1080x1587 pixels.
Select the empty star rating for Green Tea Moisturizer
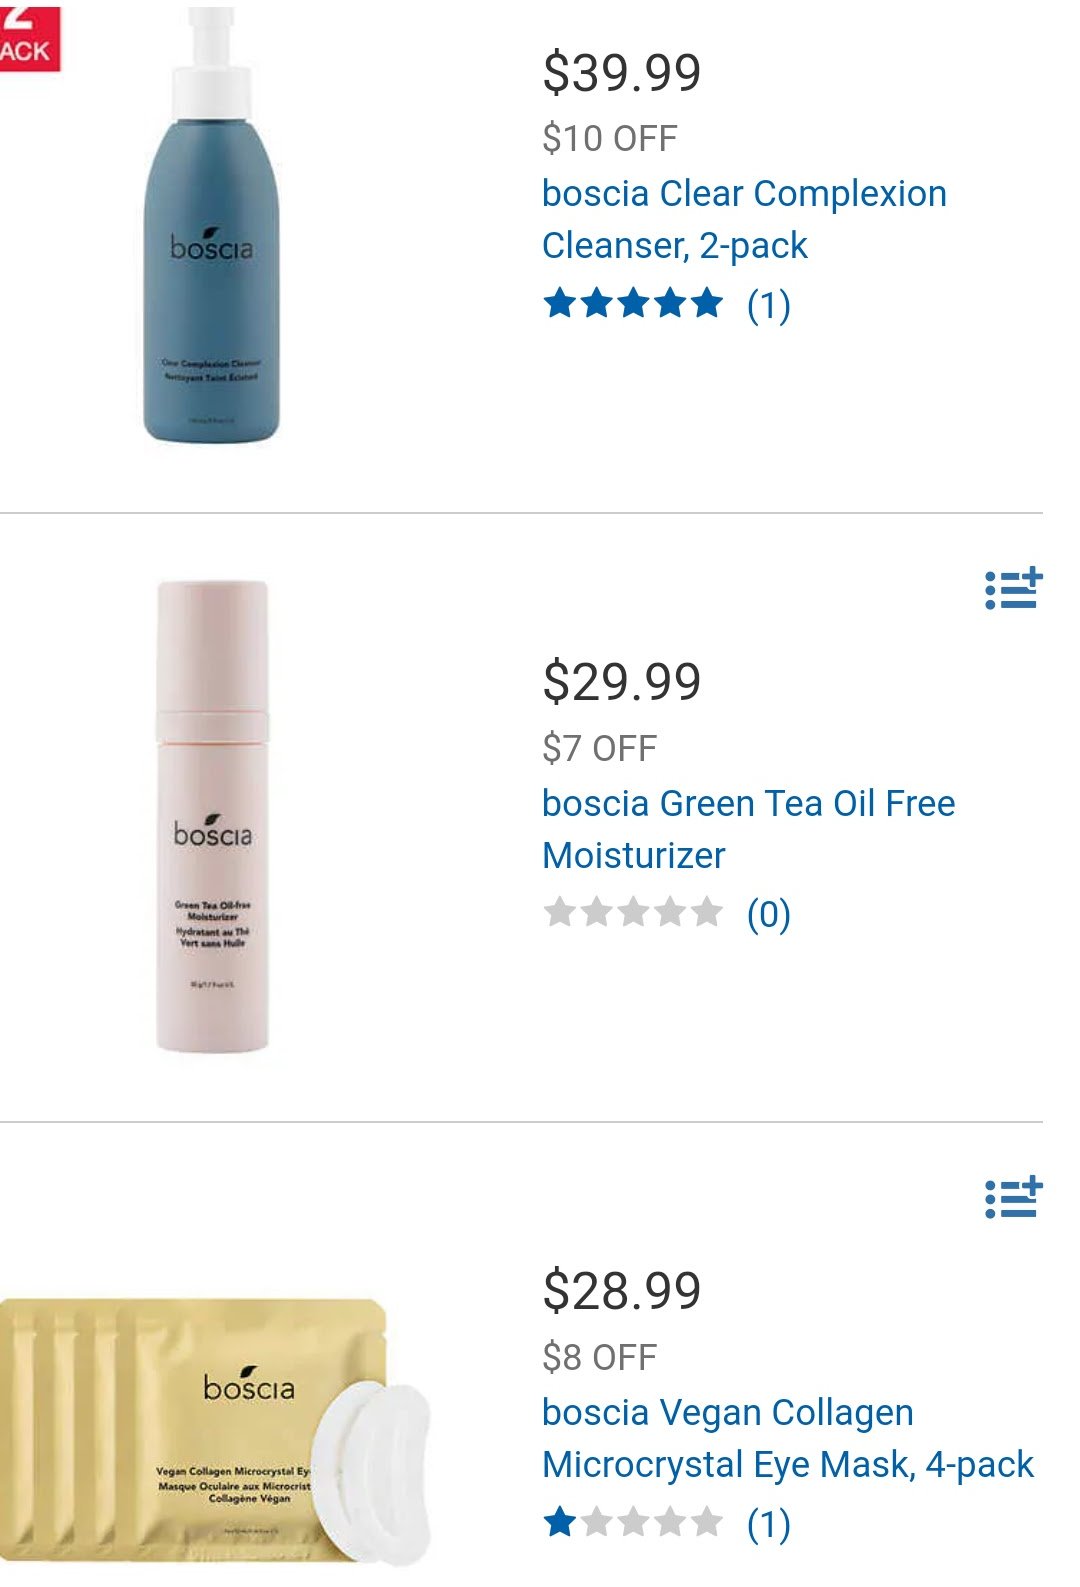633,912
